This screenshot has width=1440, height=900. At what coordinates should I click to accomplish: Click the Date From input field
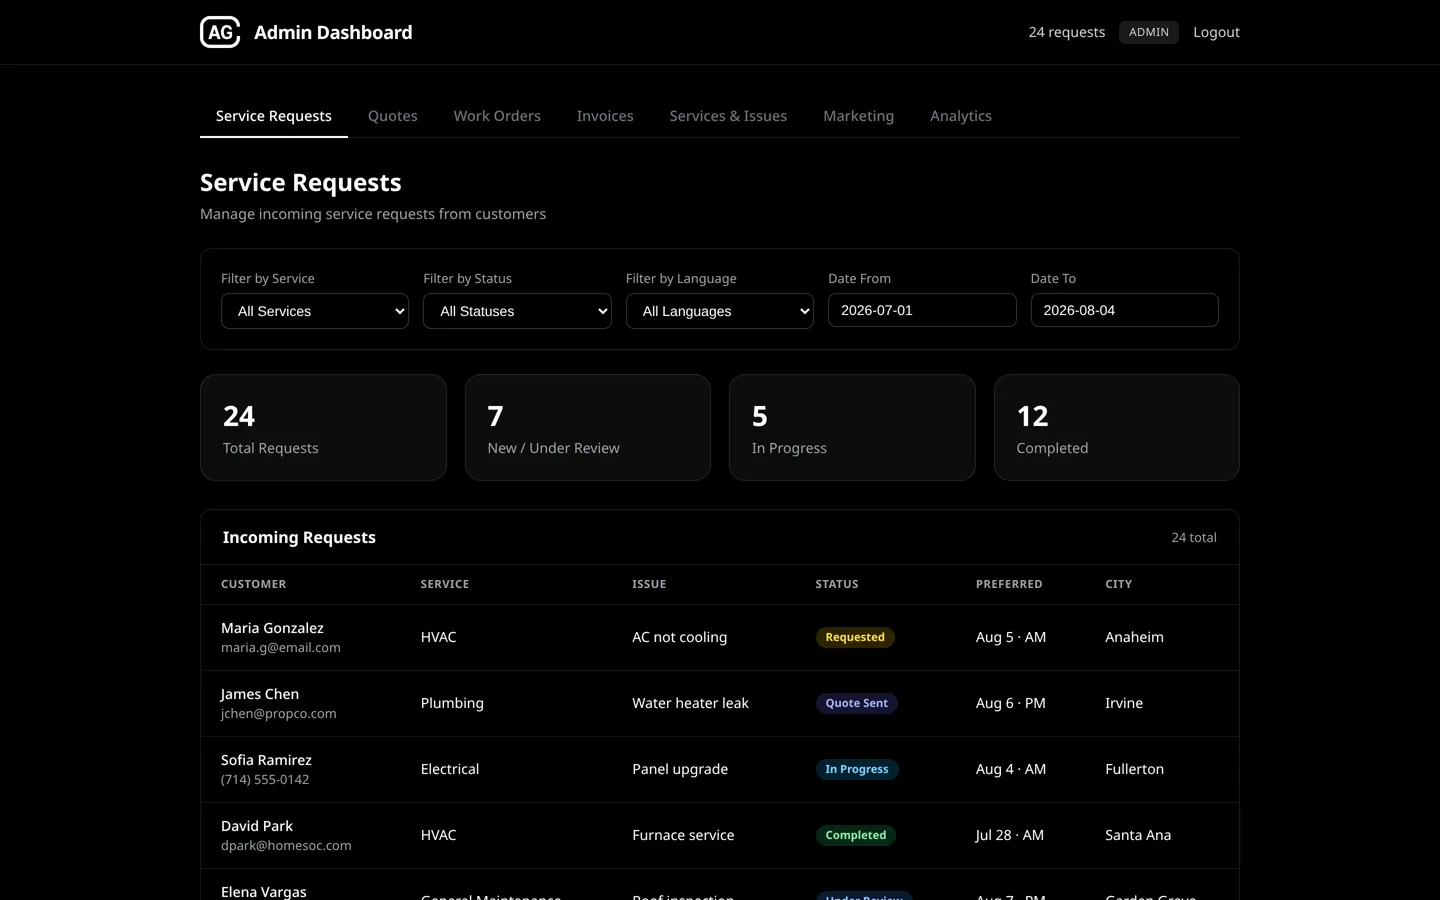[922, 310]
